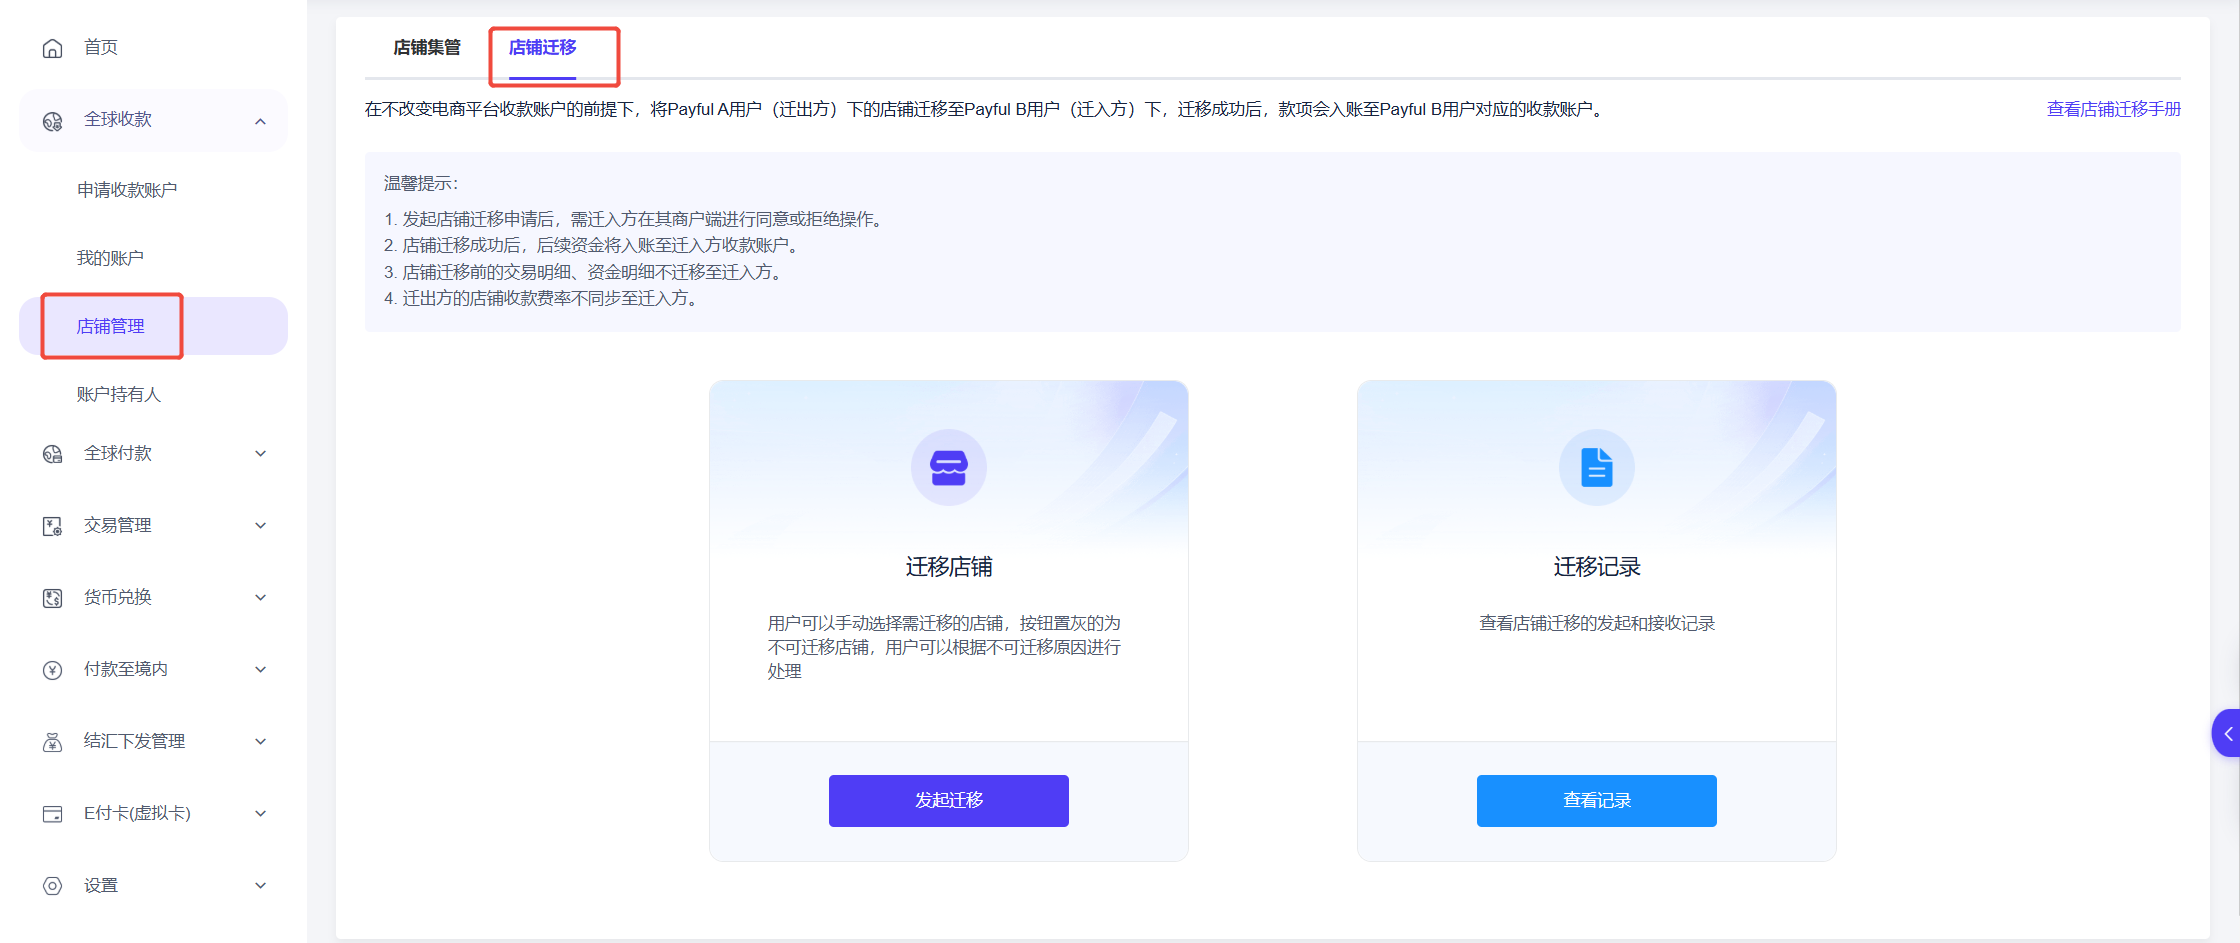Collapse the 全球收款 menu chevron
Viewport: 2240px width, 943px height.
point(260,121)
